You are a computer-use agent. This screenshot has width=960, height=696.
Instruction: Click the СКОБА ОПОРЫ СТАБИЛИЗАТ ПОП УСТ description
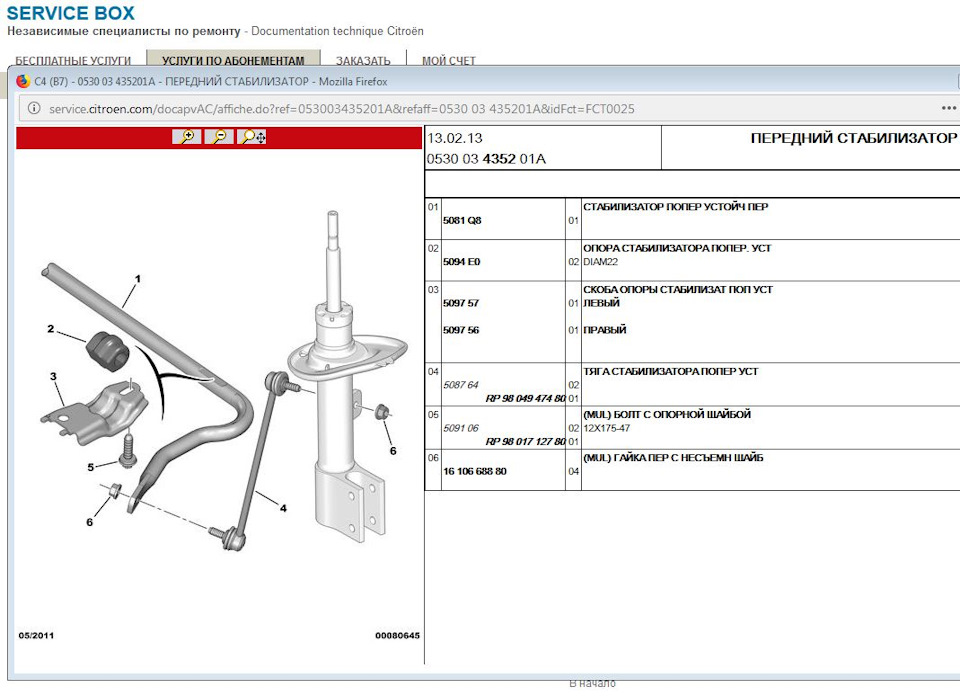point(678,289)
